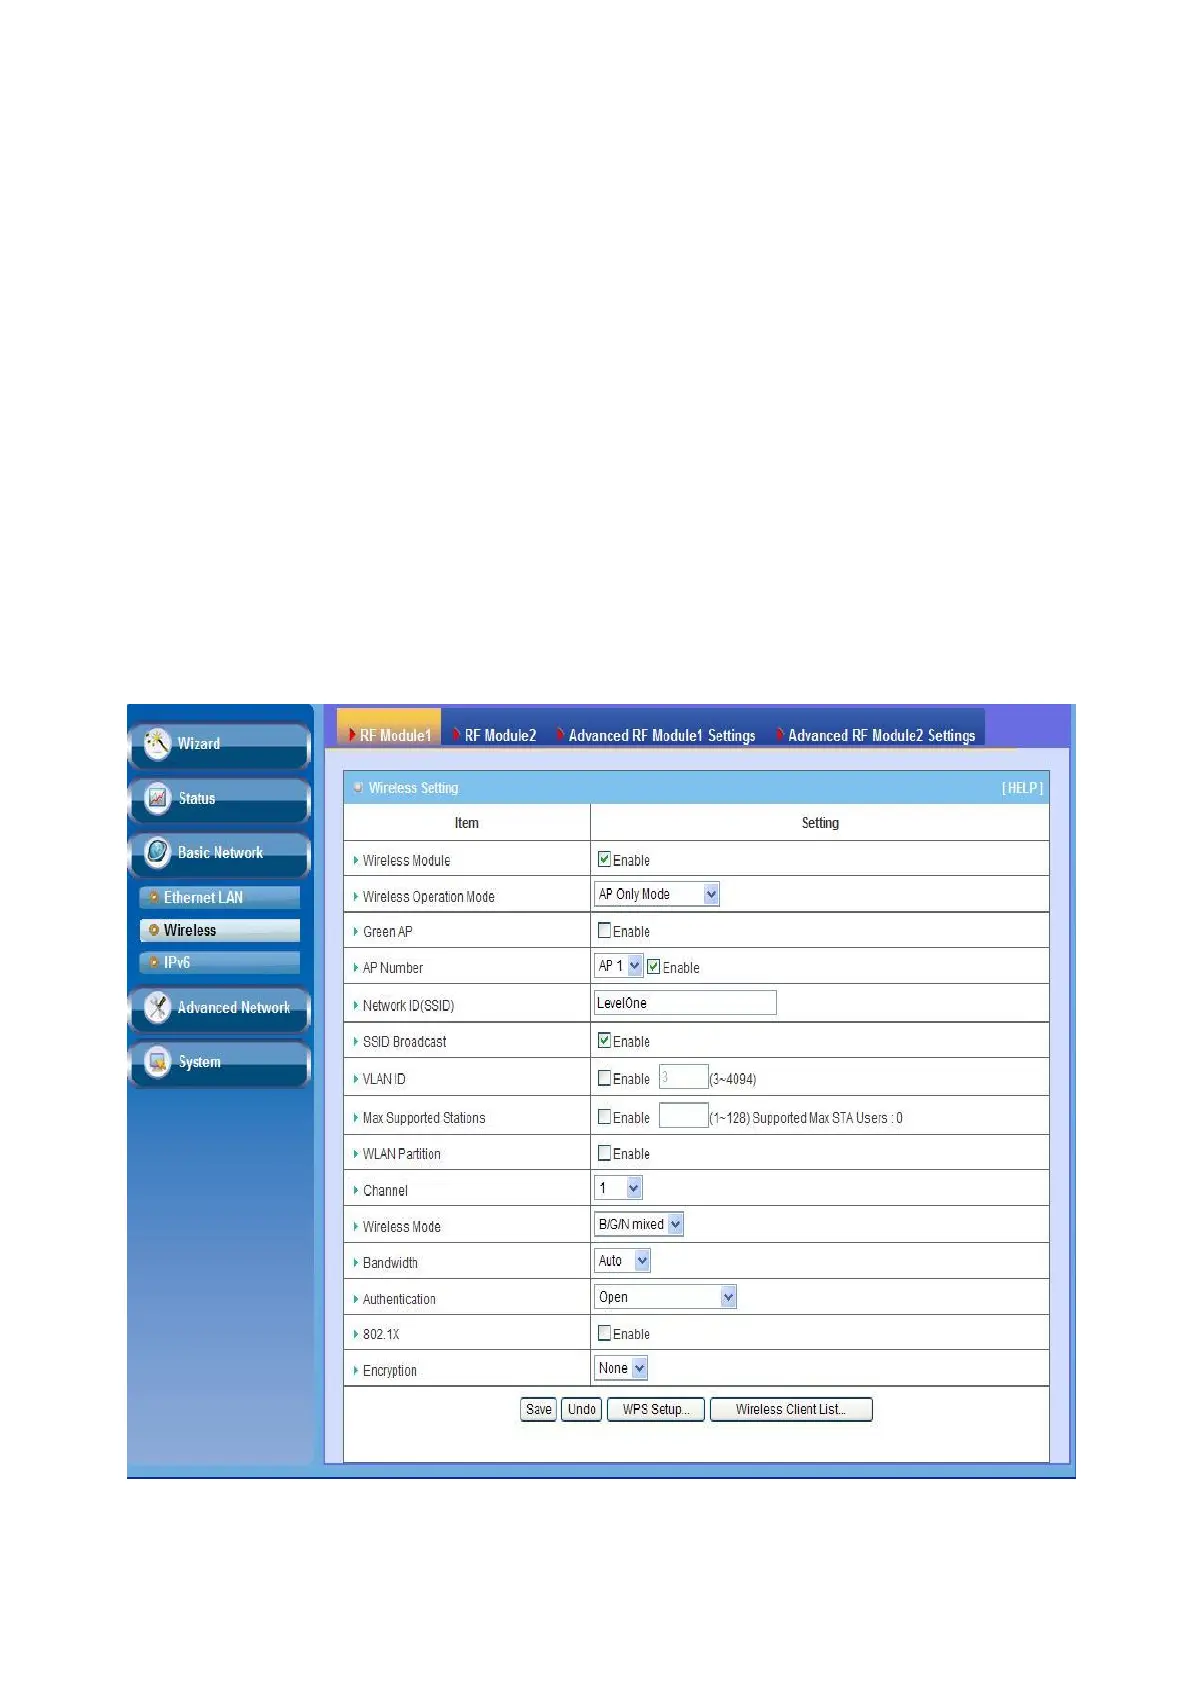
Task: Open the Wireless Mode B/G/N mixed dropdown
Action: [639, 1224]
